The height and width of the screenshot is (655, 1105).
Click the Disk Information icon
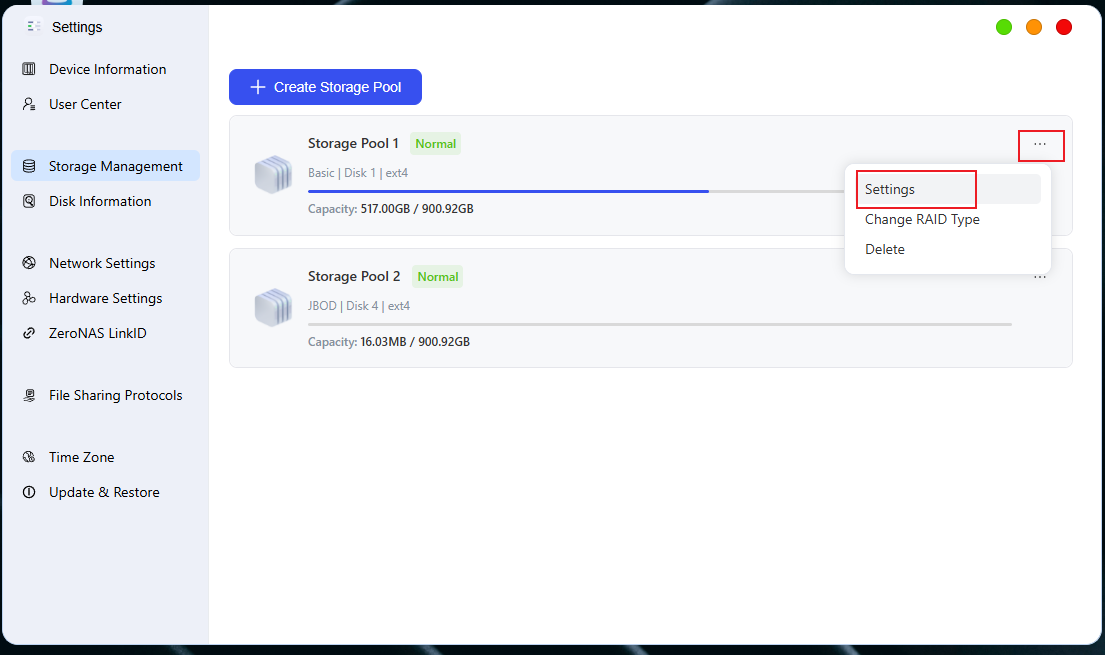point(29,202)
